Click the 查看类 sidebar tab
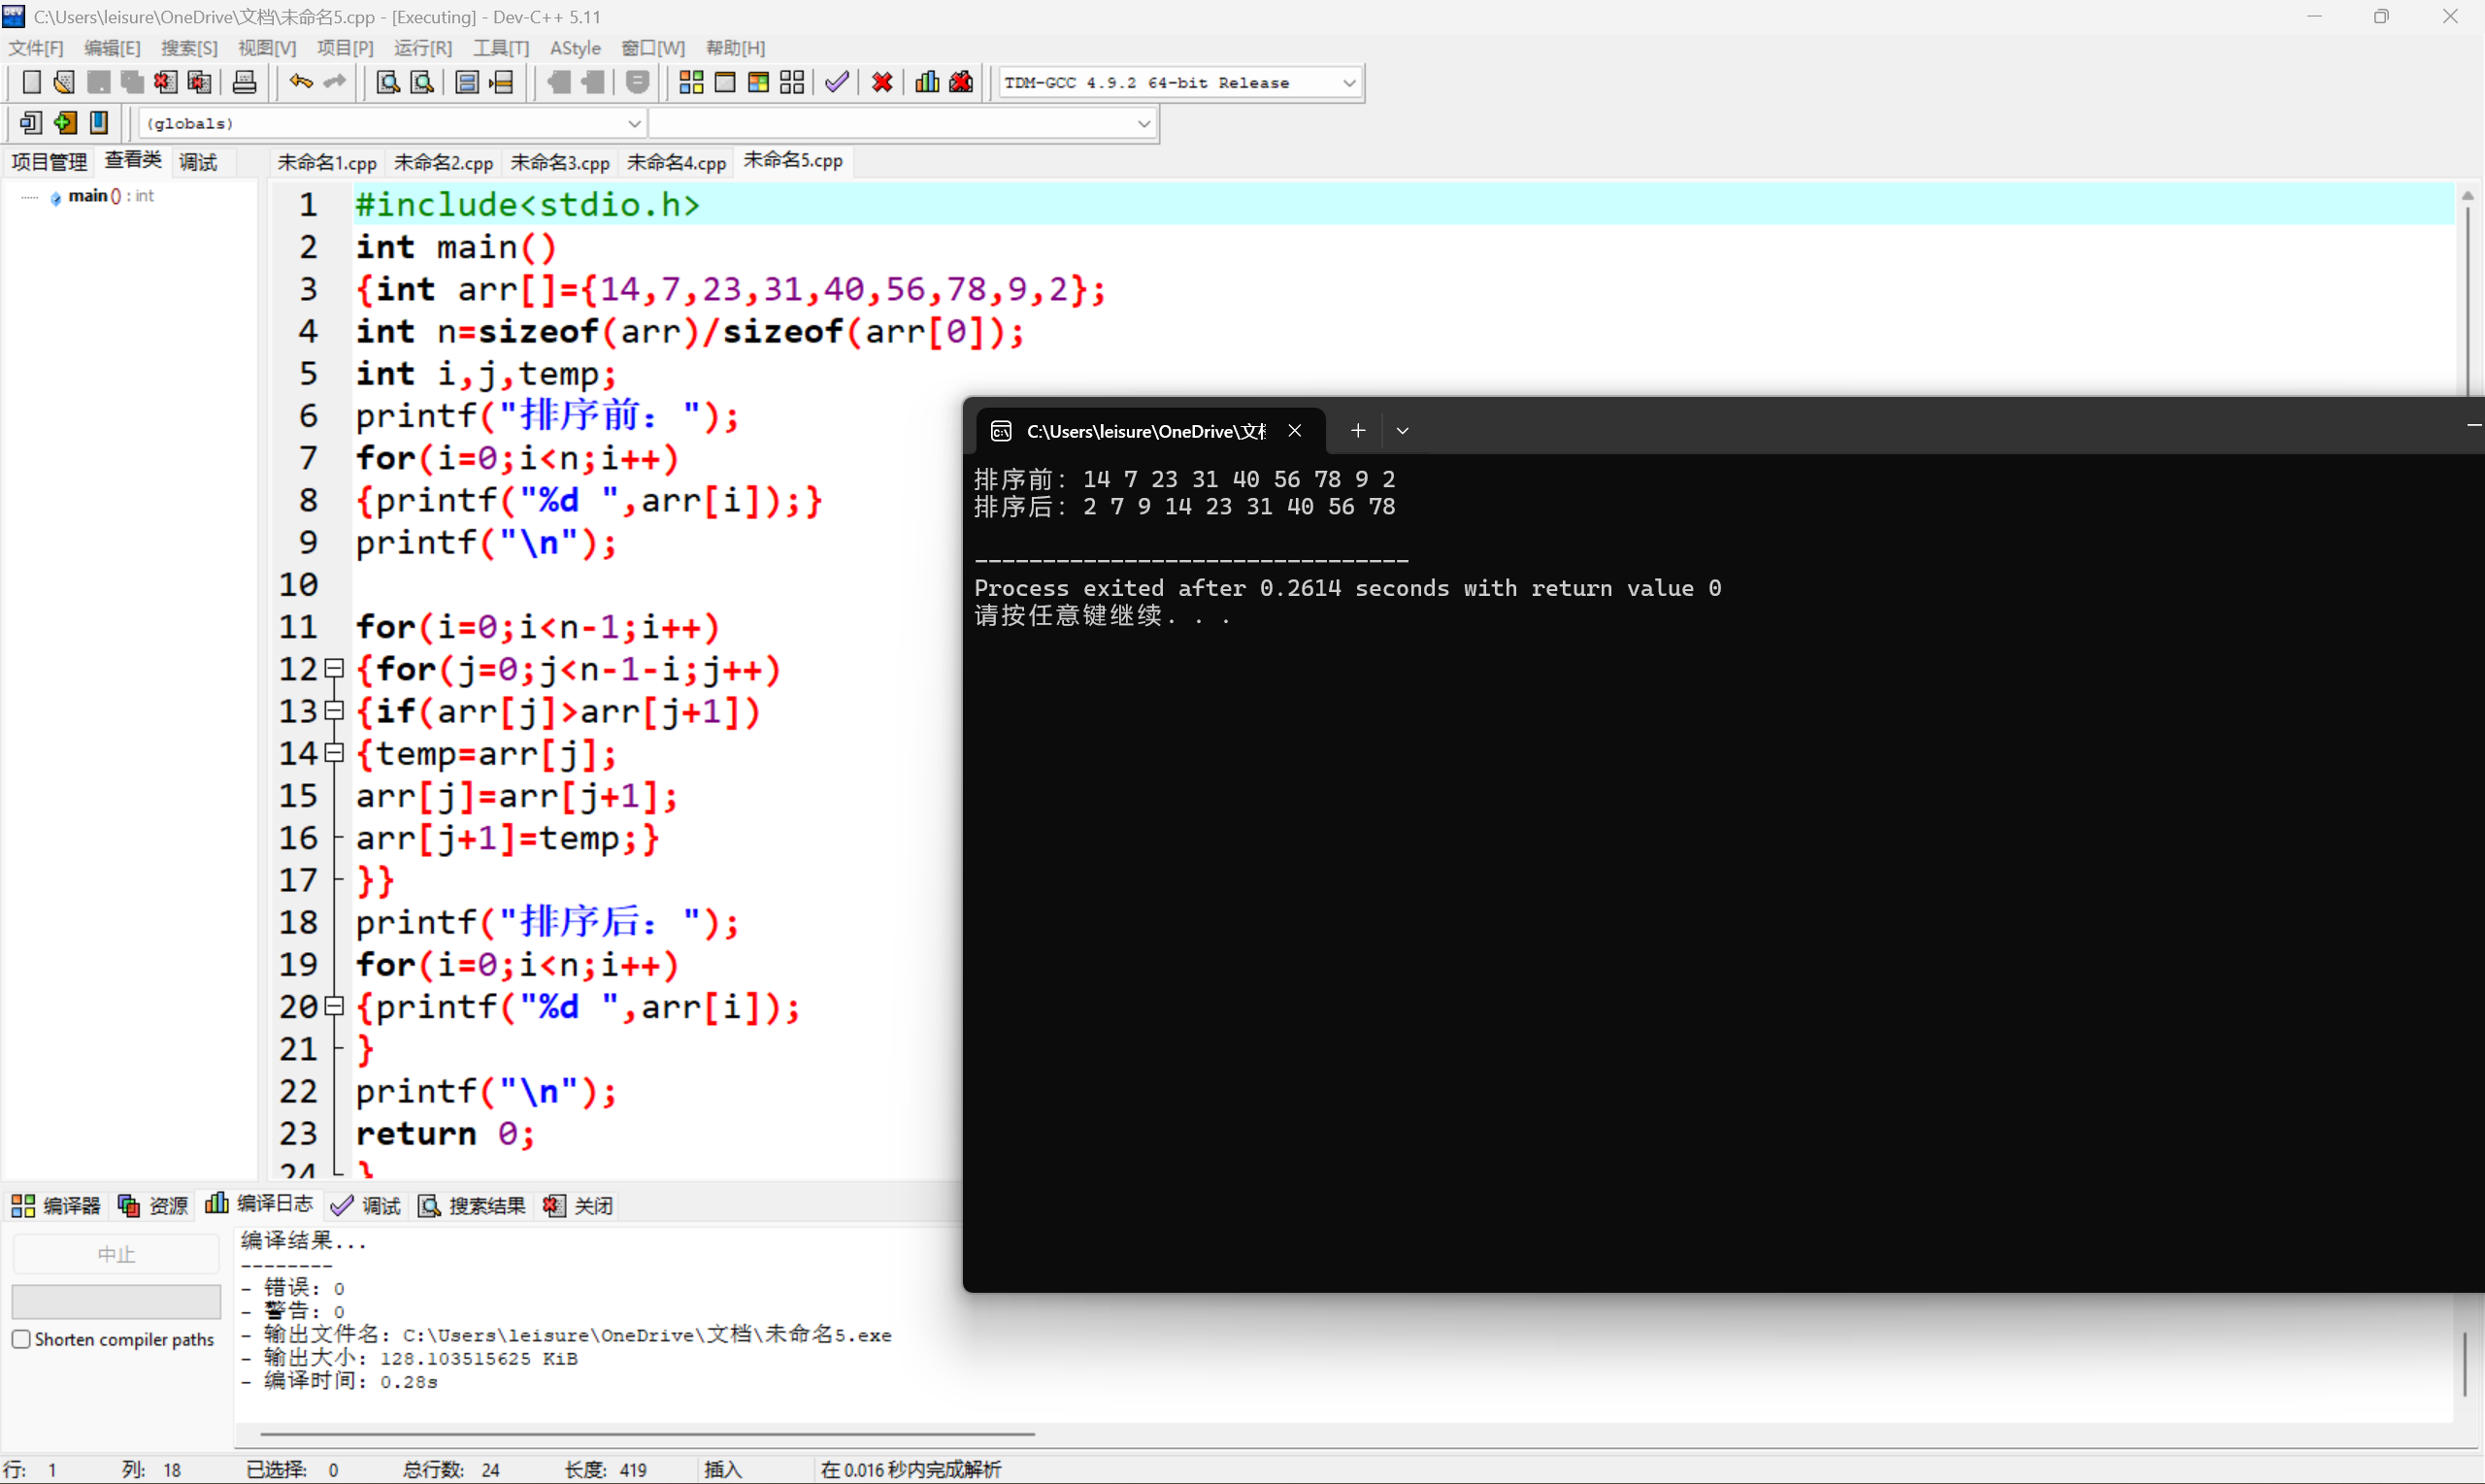This screenshot has width=2485, height=1484. point(133,160)
